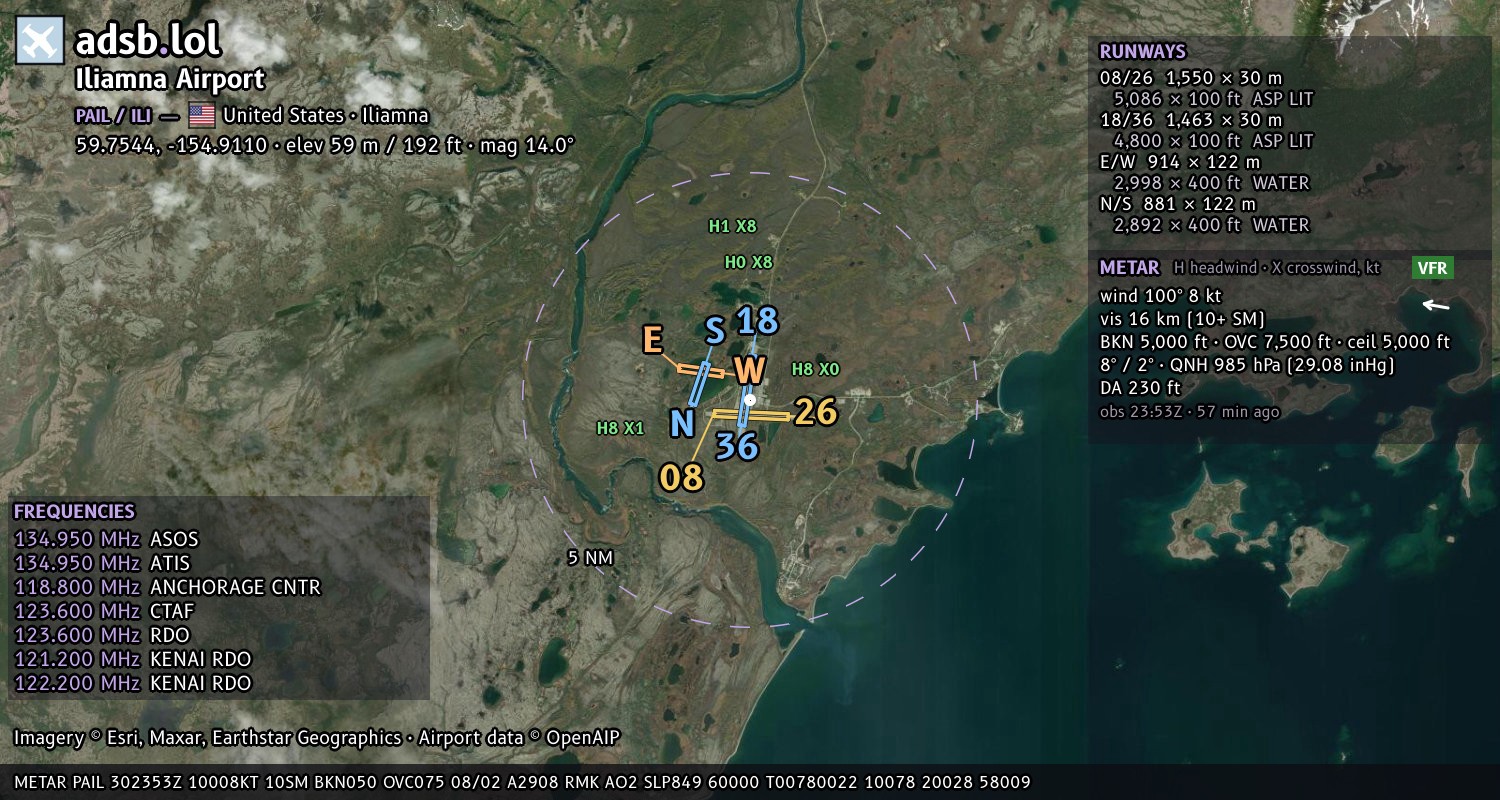1500x800 pixels.
Task: Select water runway end label E
Action: [652, 340]
